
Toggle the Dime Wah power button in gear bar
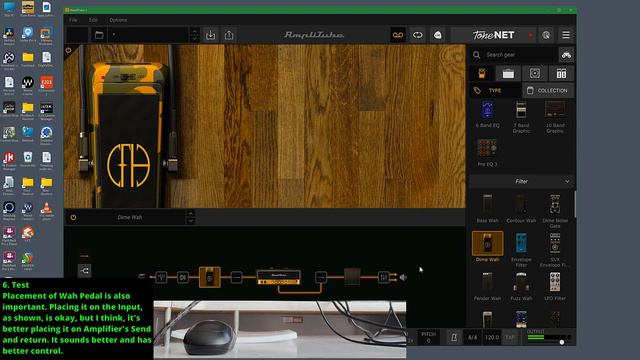[73, 218]
